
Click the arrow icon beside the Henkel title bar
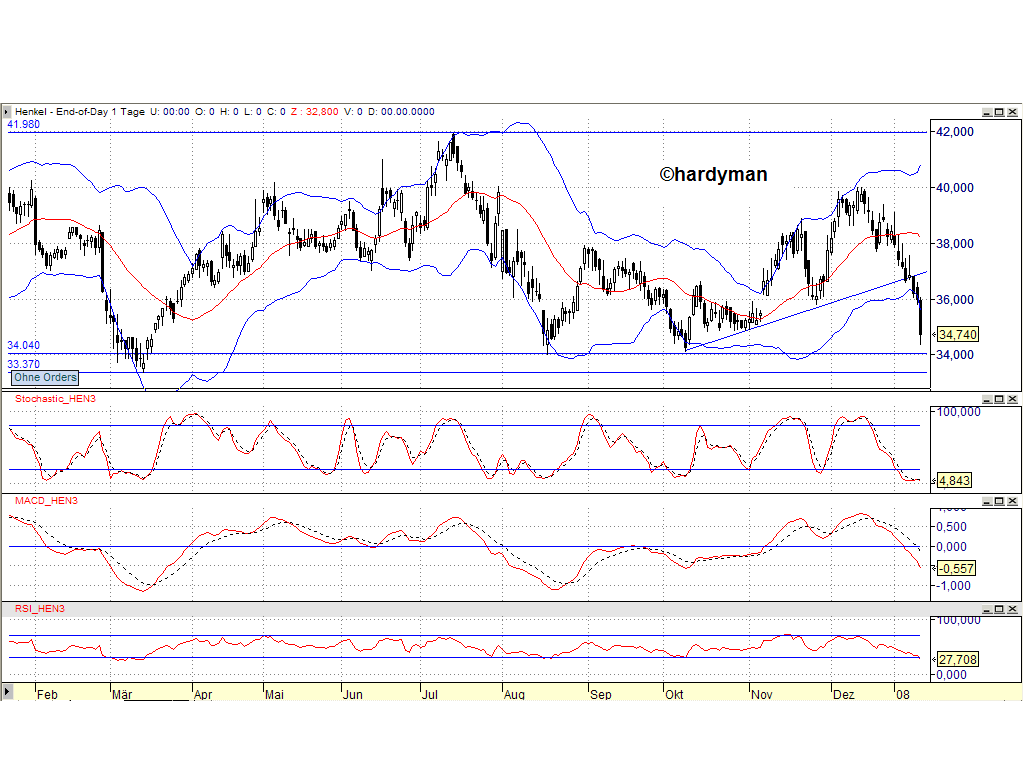pyautogui.click(x=5, y=111)
